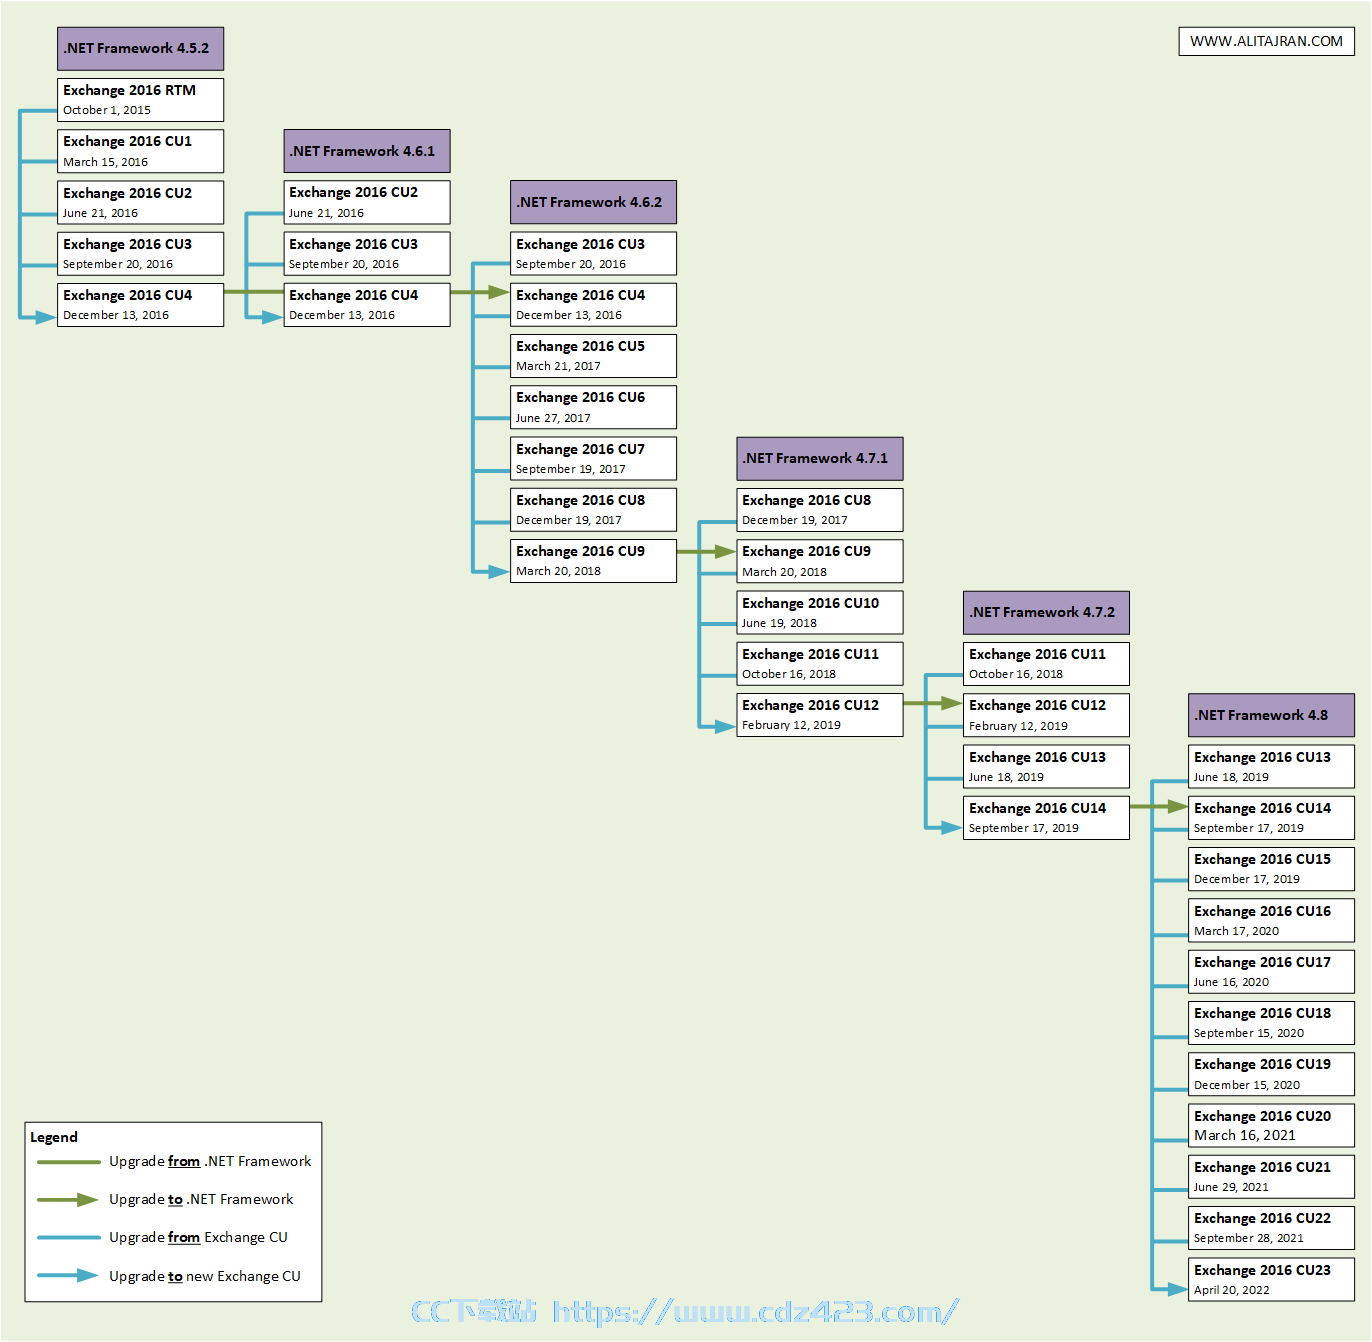Select the Exchange 2016 CU23 box
Image resolution: width=1372 pixels, height=1342 pixels.
pyautogui.click(x=1271, y=1279)
